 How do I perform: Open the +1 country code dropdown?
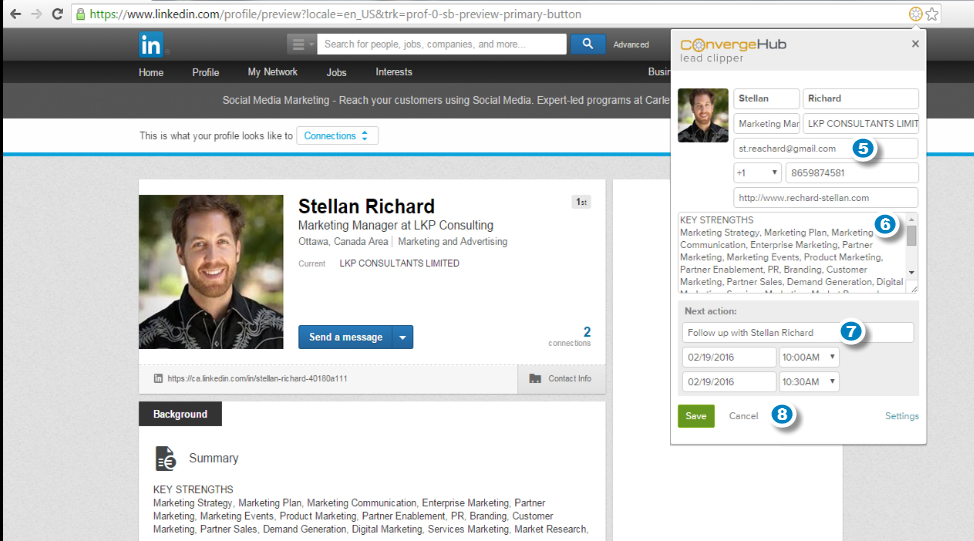757,173
